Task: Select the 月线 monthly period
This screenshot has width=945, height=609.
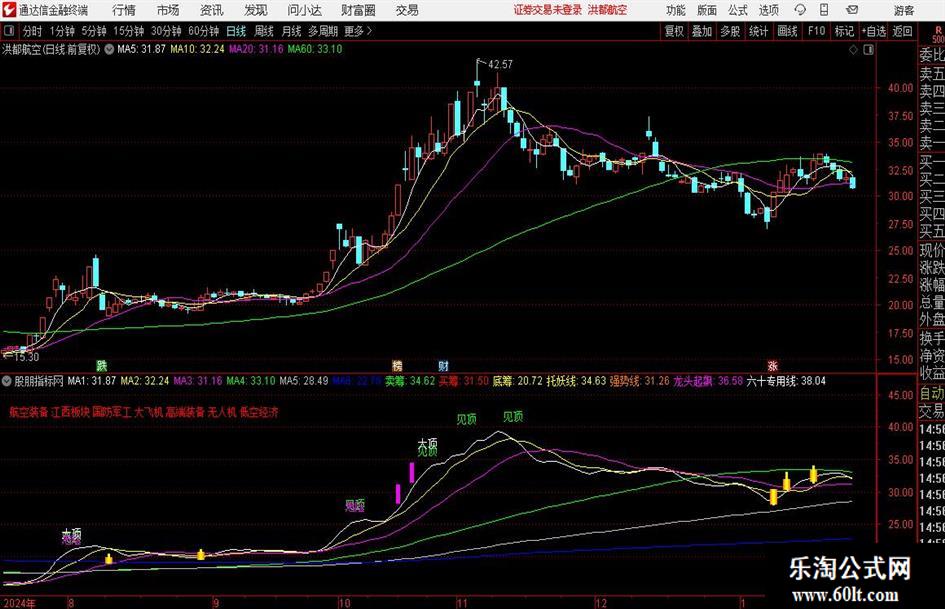Action: click(292, 31)
